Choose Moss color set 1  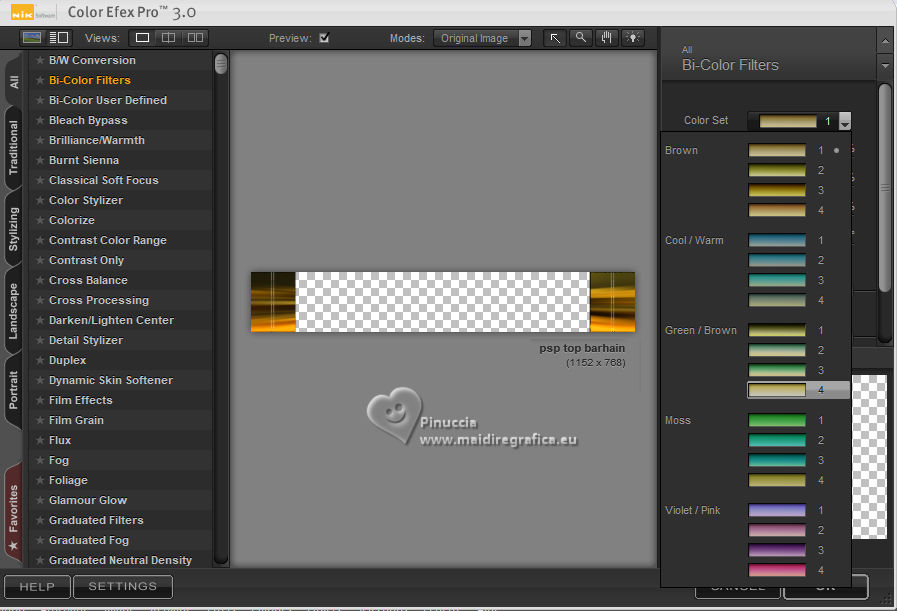(x=777, y=420)
